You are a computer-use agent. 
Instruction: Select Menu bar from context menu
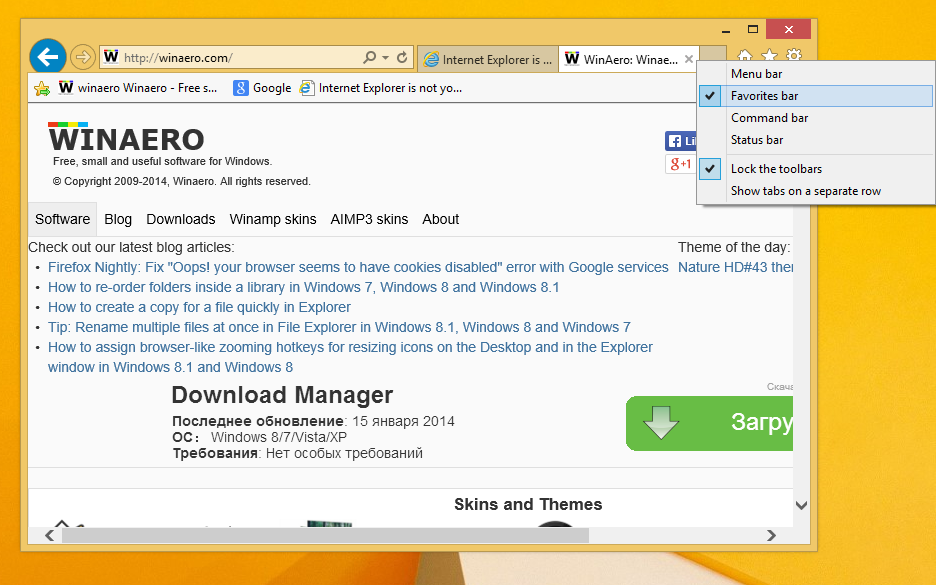pyautogui.click(x=756, y=74)
